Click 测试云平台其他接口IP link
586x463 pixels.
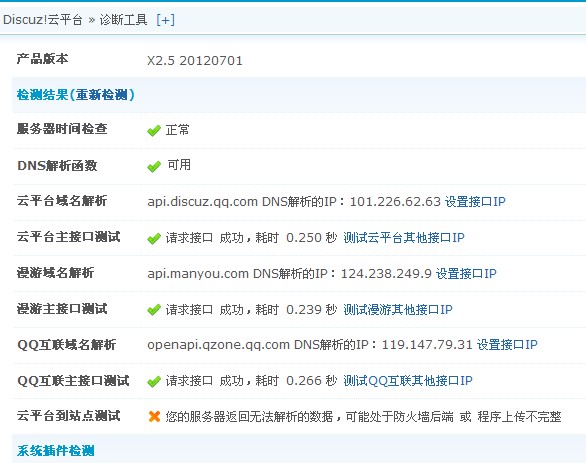[404, 238]
